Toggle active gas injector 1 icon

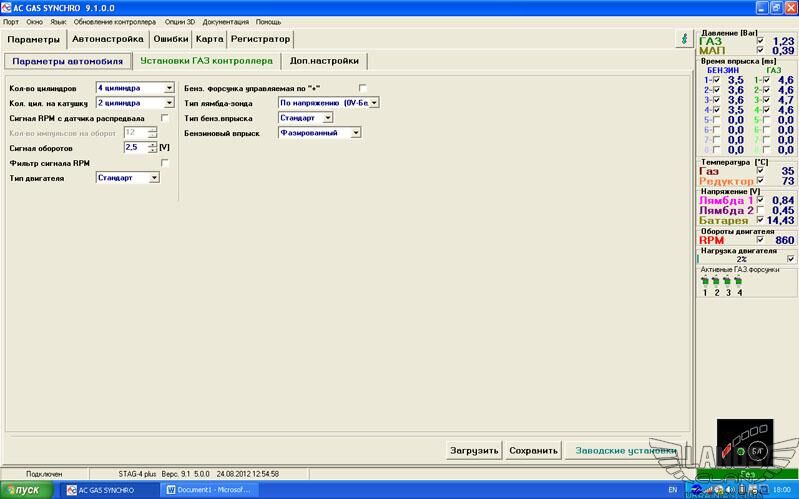pos(705,281)
